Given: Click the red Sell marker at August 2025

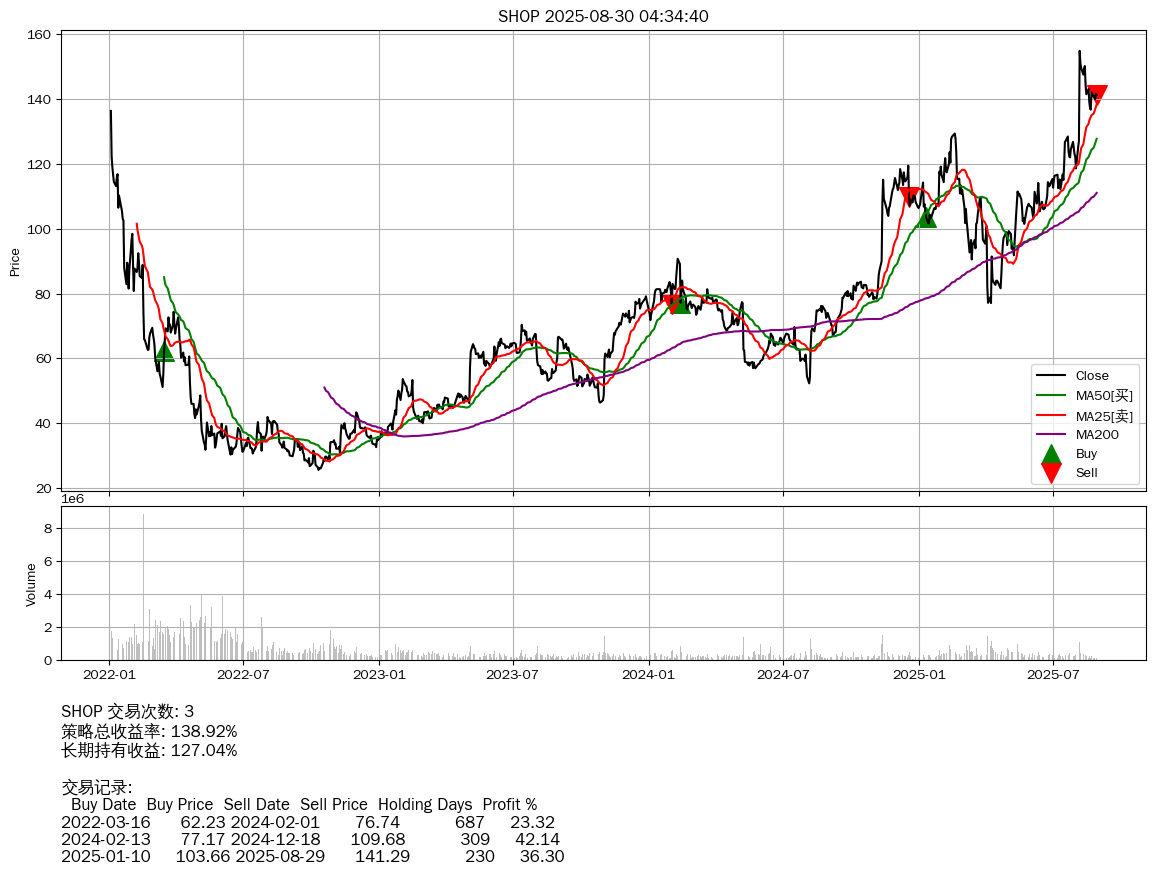Looking at the screenshot, I should pos(1097,95).
